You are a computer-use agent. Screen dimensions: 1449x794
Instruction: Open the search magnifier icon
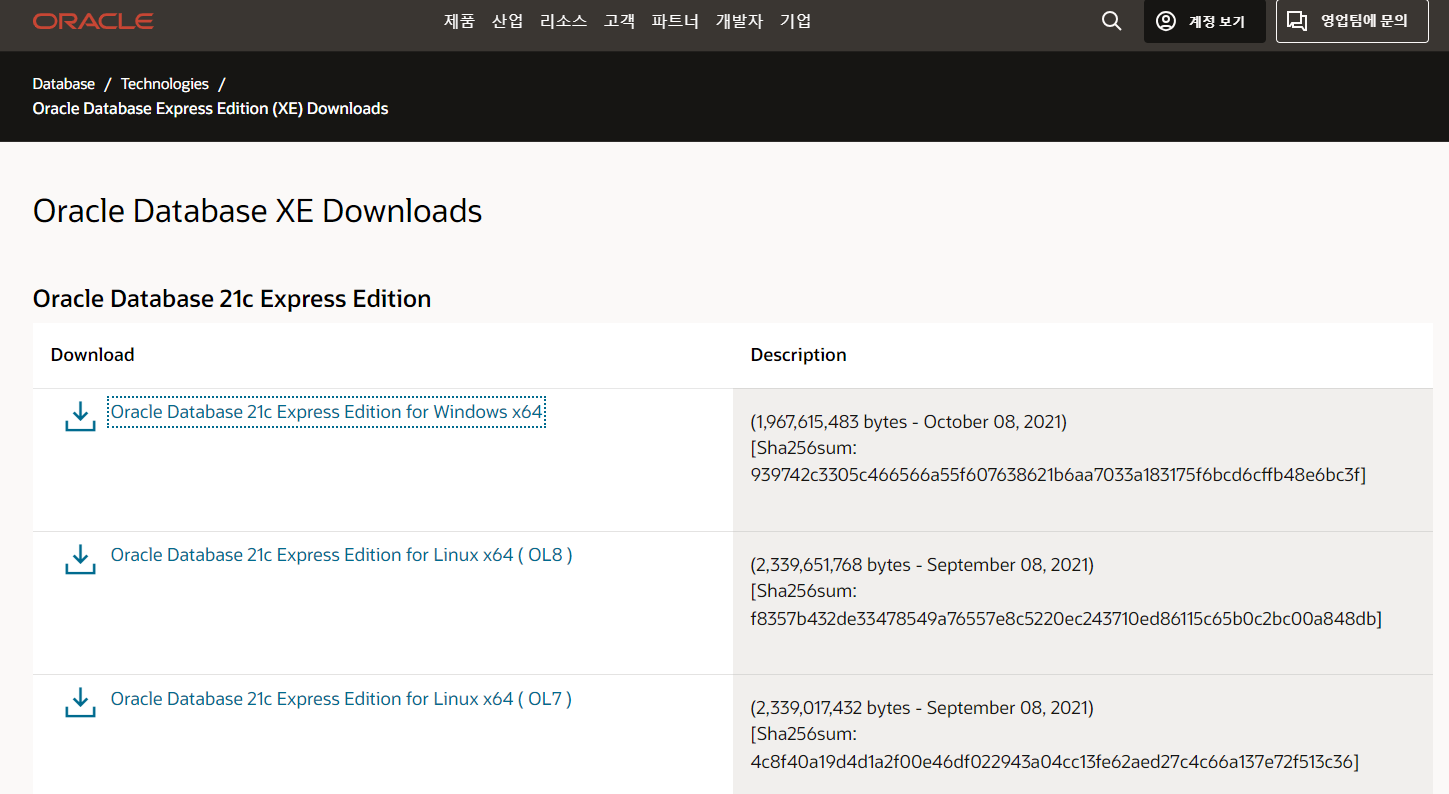pos(1111,21)
